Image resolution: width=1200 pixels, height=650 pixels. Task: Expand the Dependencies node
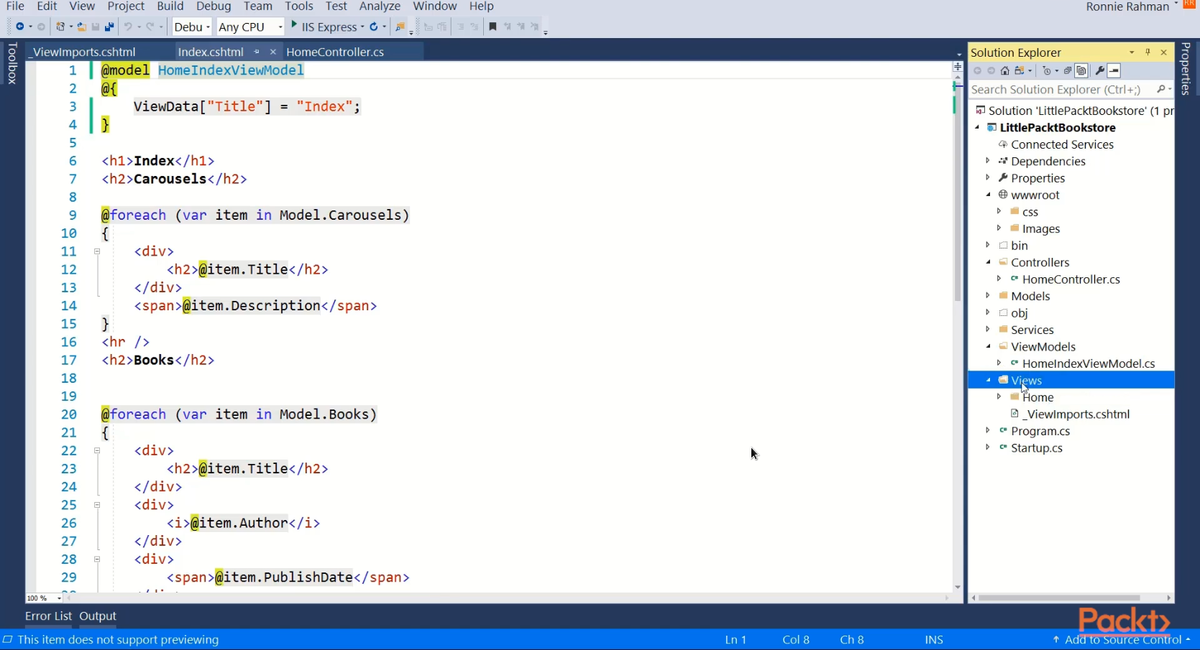tap(988, 161)
